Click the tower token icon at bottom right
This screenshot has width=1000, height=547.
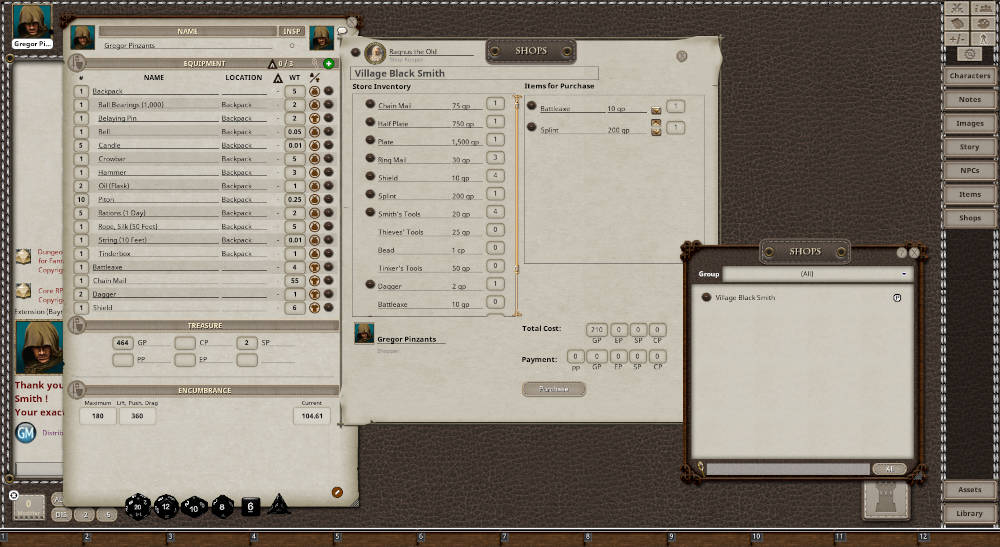[x=886, y=499]
